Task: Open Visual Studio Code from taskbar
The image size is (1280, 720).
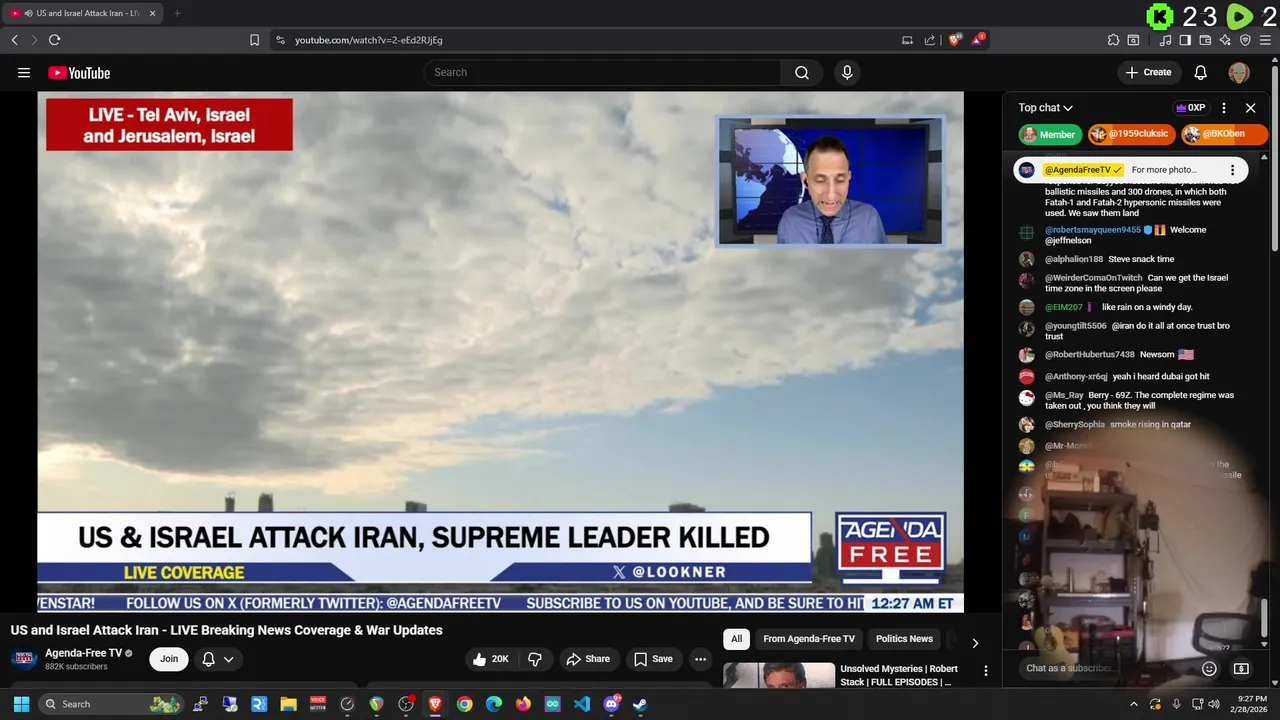Action: 582,704
